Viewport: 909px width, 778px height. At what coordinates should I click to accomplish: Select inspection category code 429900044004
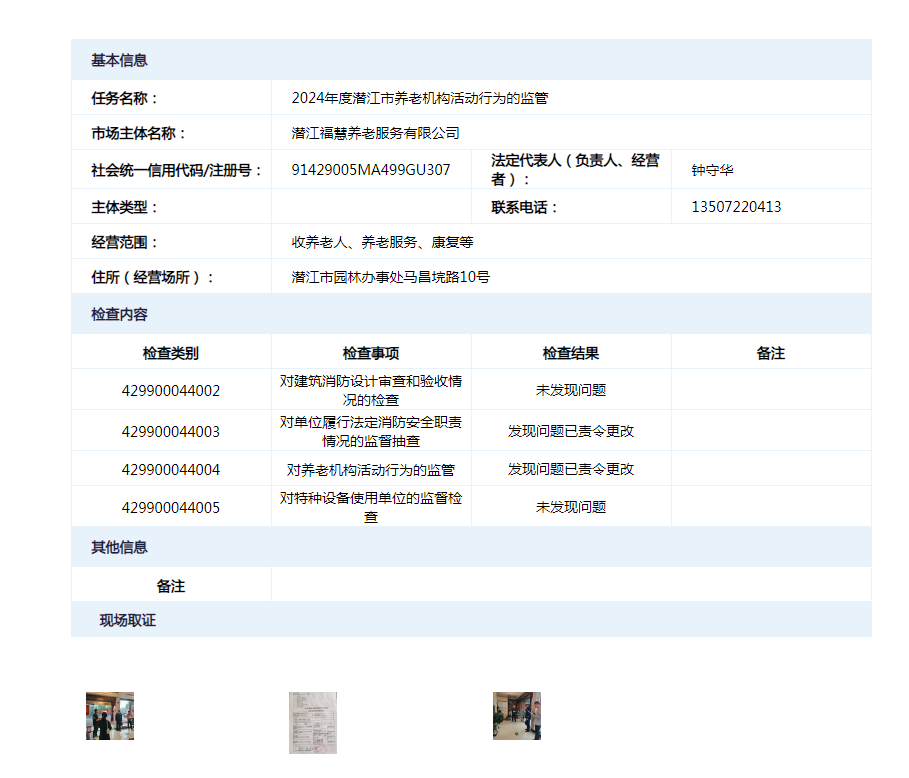(x=171, y=470)
